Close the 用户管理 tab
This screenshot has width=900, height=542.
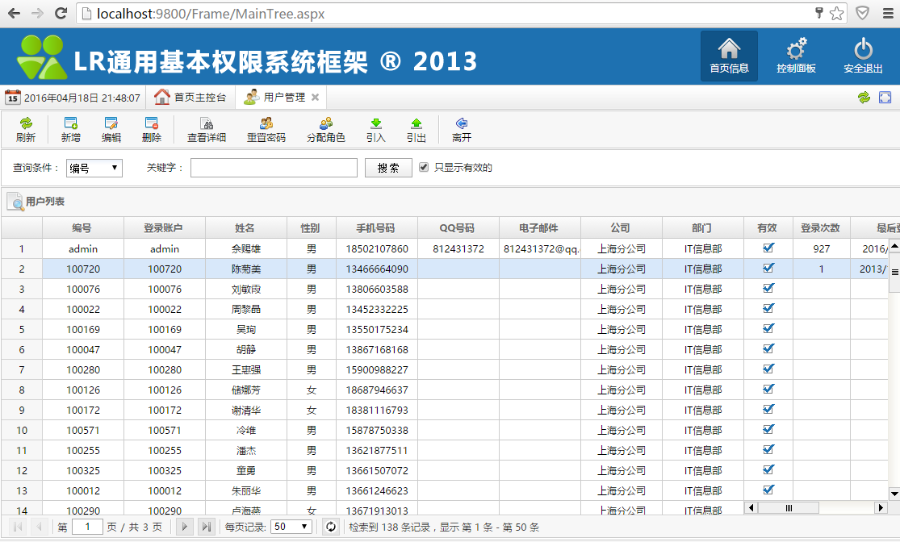(315, 98)
